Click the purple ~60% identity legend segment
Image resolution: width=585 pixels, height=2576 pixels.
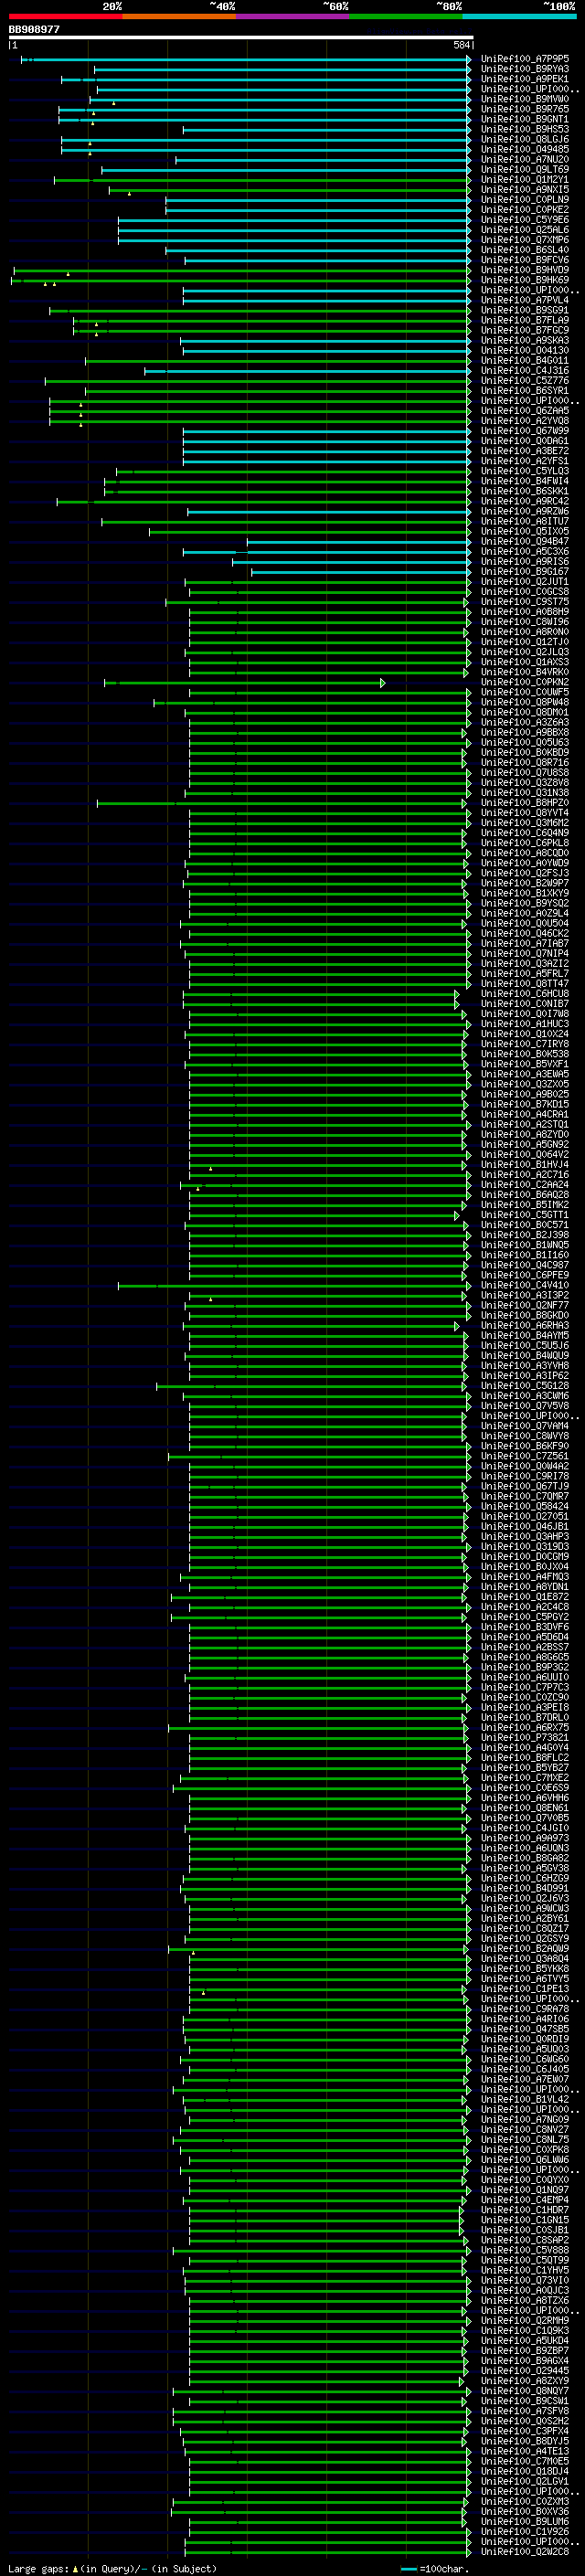pos(292,17)
